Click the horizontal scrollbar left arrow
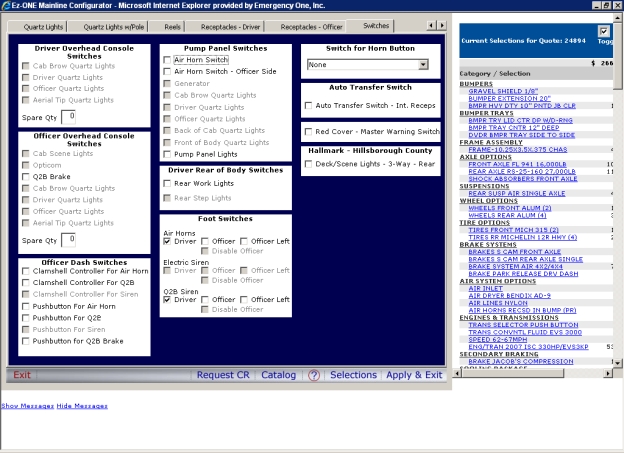Screen dimensions: 624x453 coord(457,373)
